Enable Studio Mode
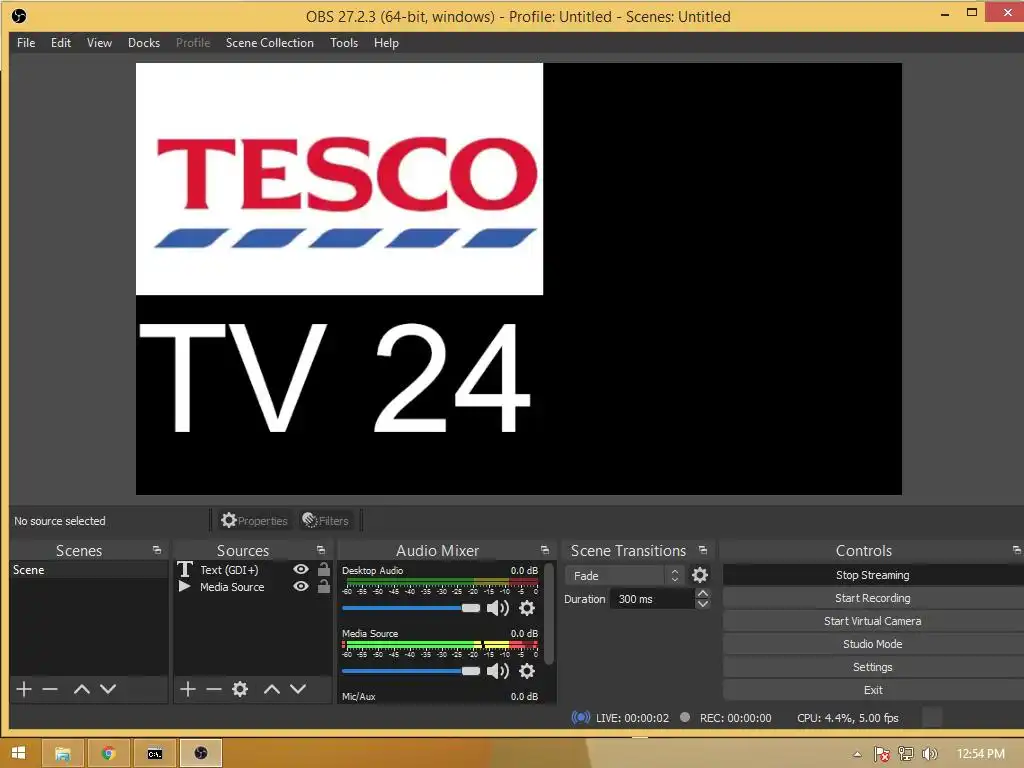1024x768 pixels. [x=872, y=643]
